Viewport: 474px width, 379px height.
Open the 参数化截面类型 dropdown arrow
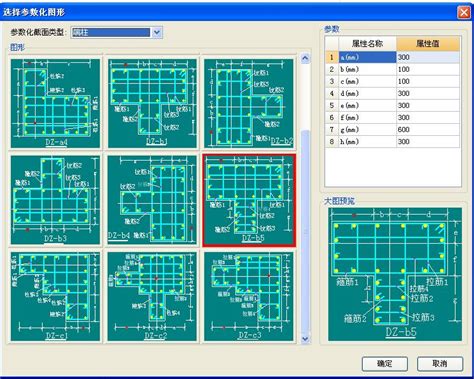coord(157,32)
